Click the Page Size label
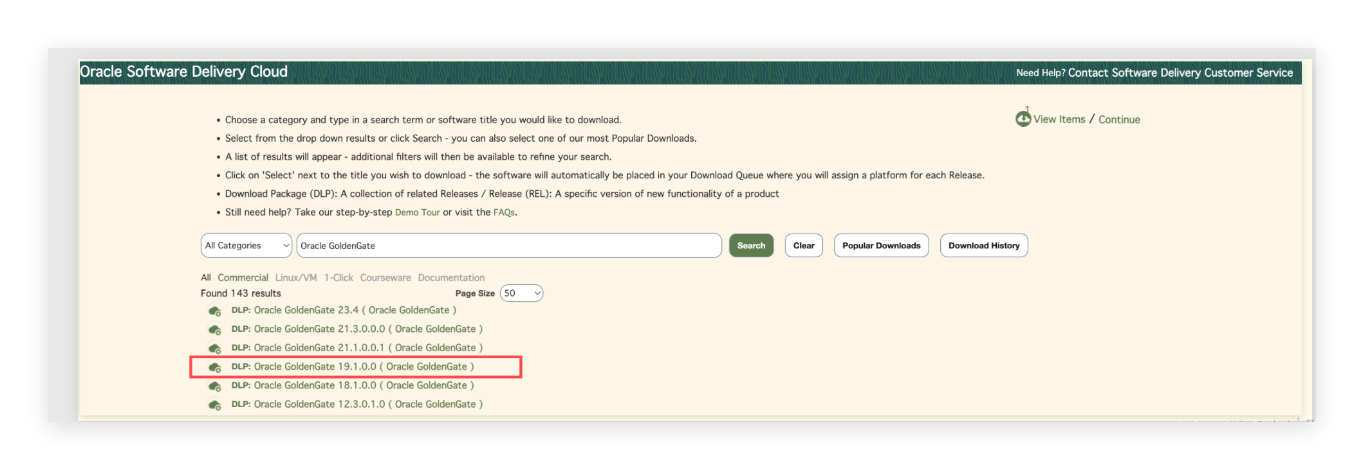Viewport: 1364px width, 470px height. 475,293
